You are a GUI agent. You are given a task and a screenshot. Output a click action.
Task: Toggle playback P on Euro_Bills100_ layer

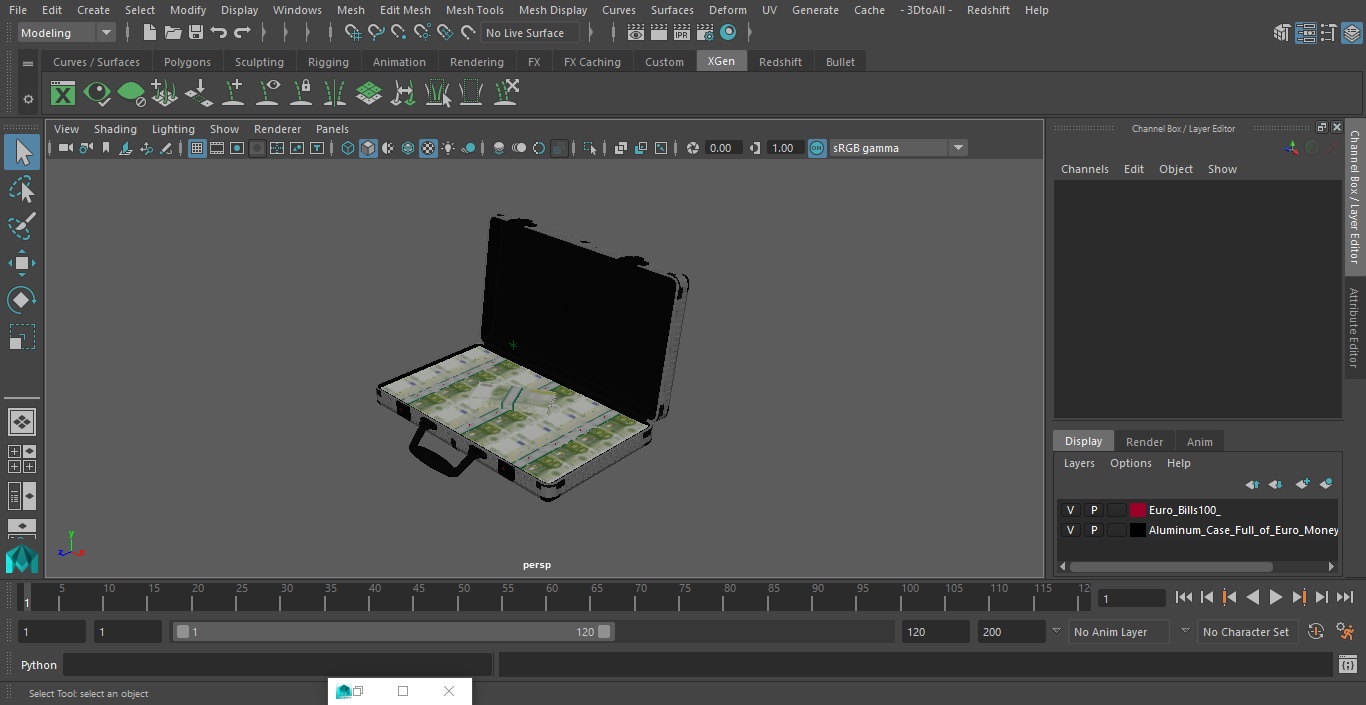1093,510
